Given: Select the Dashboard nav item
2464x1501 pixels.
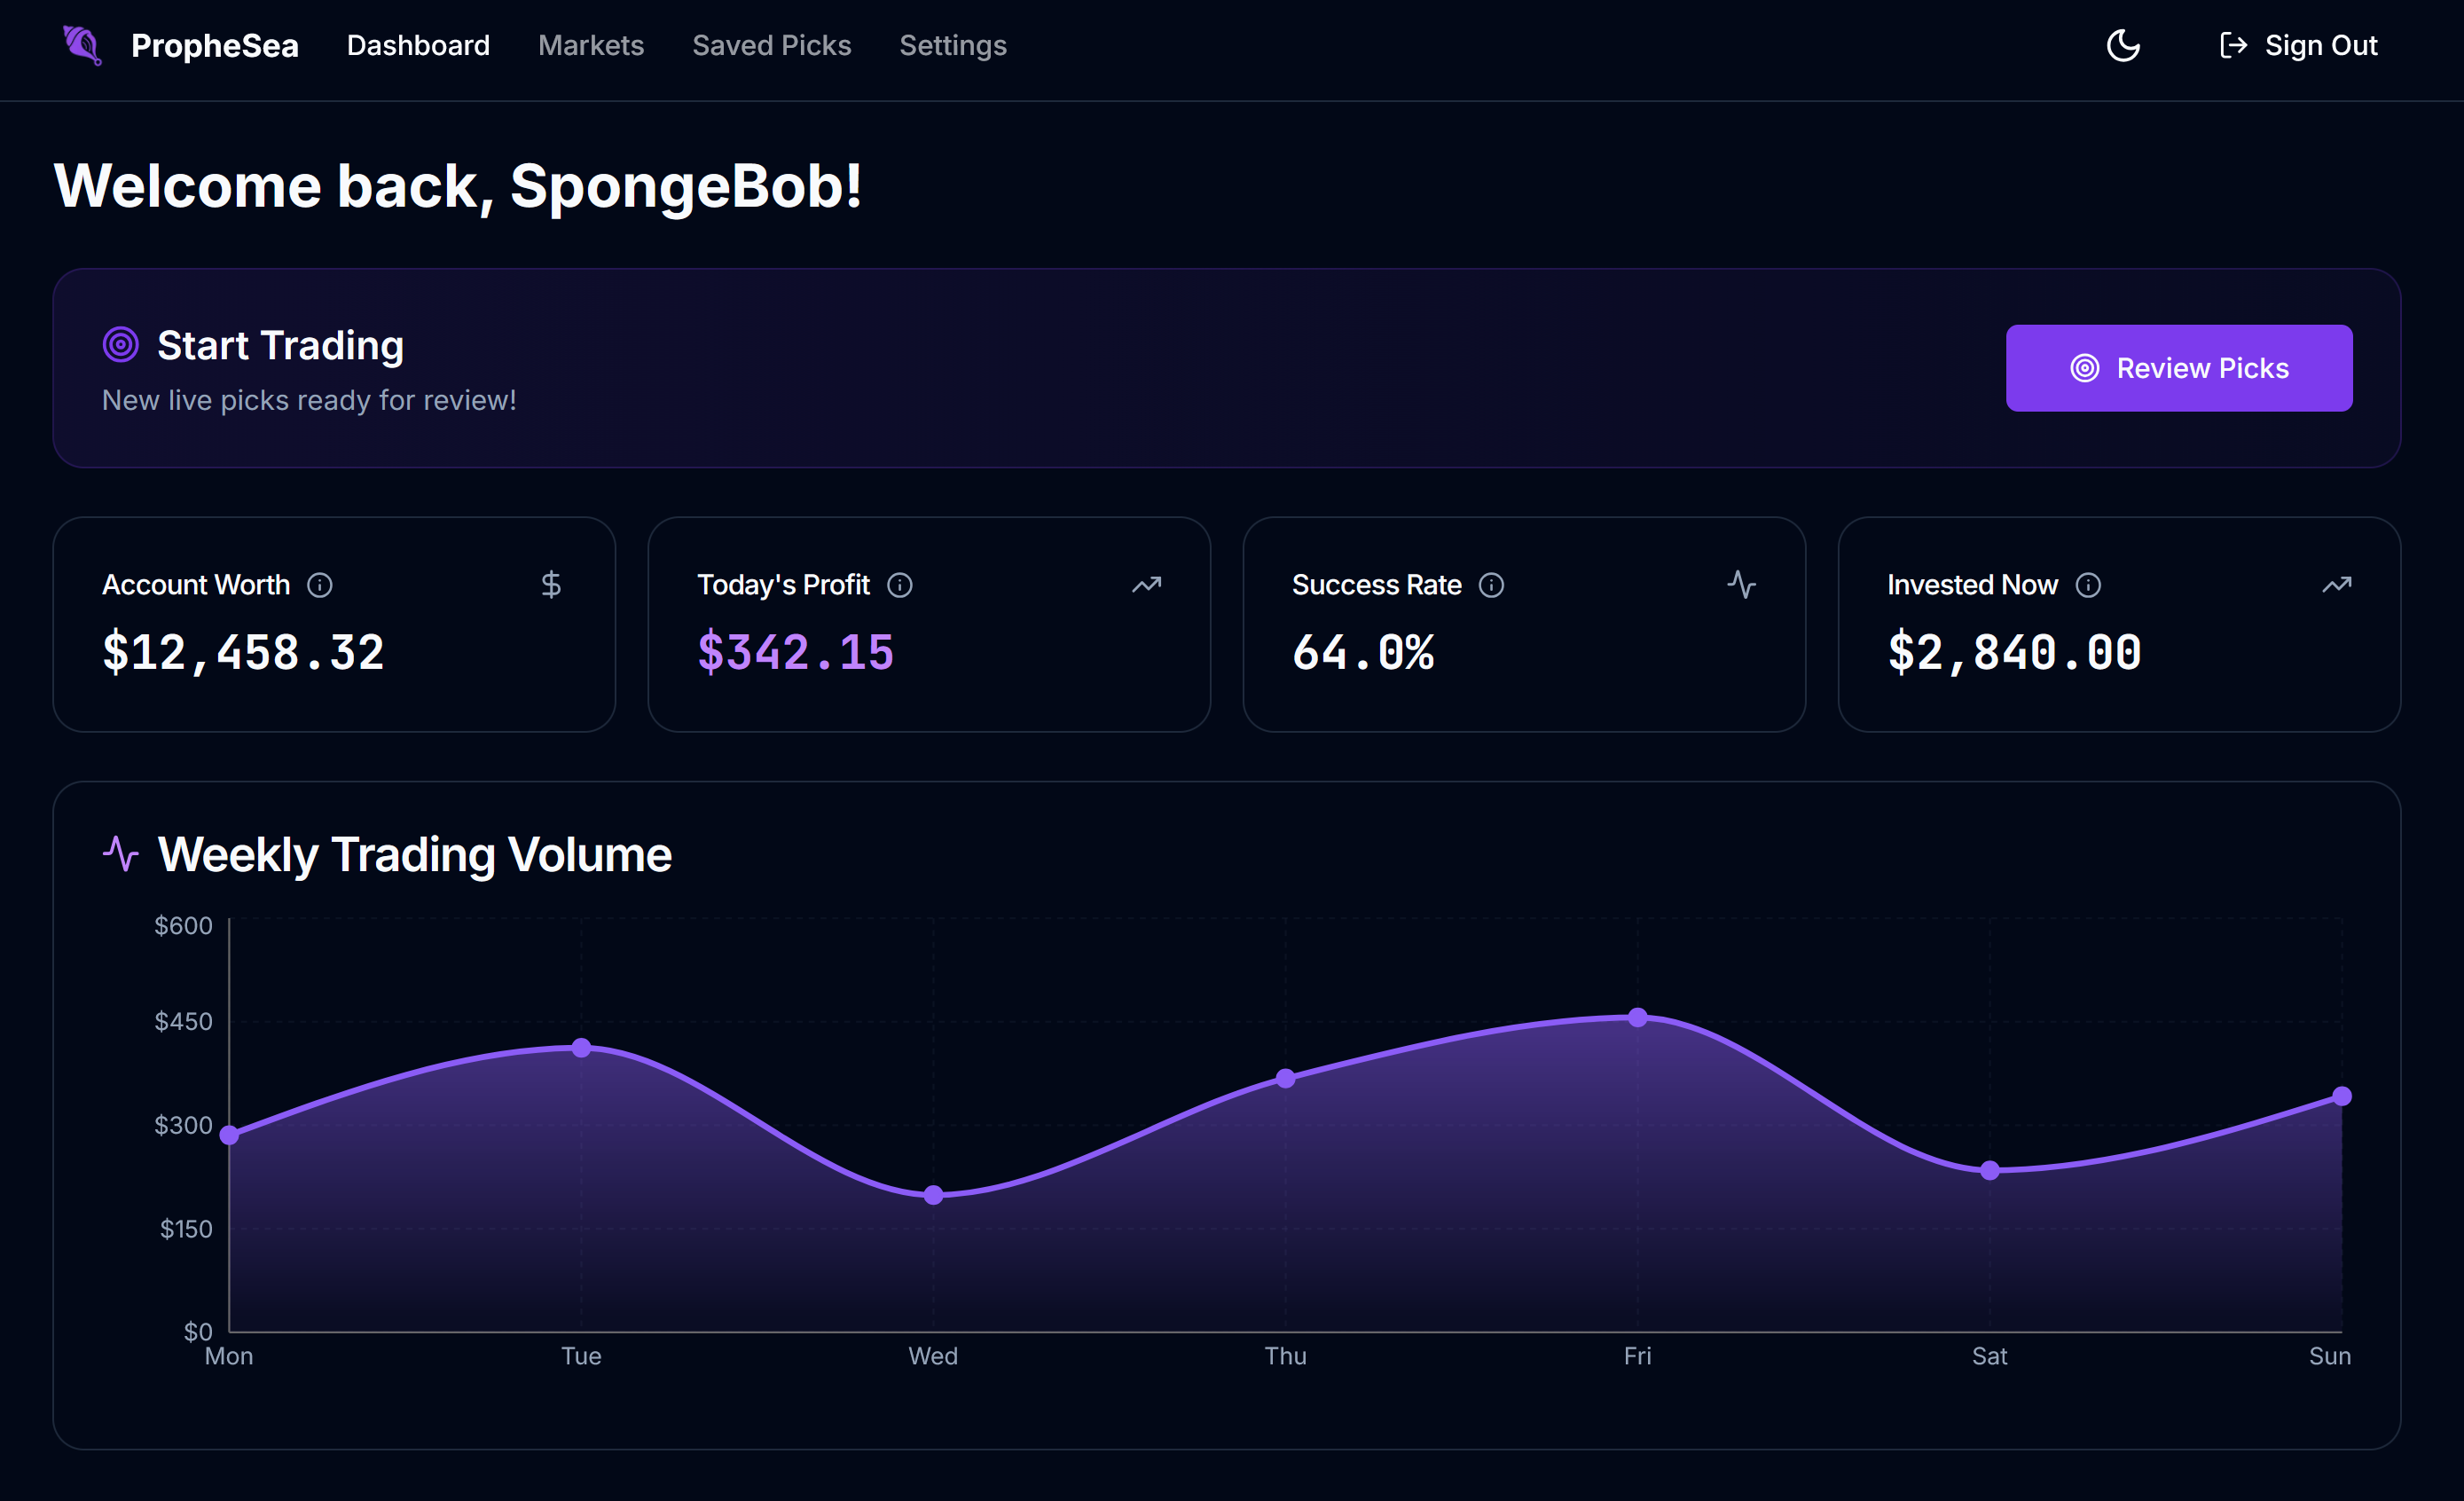Looking at the screenshot, I should (x=418, y=45).
